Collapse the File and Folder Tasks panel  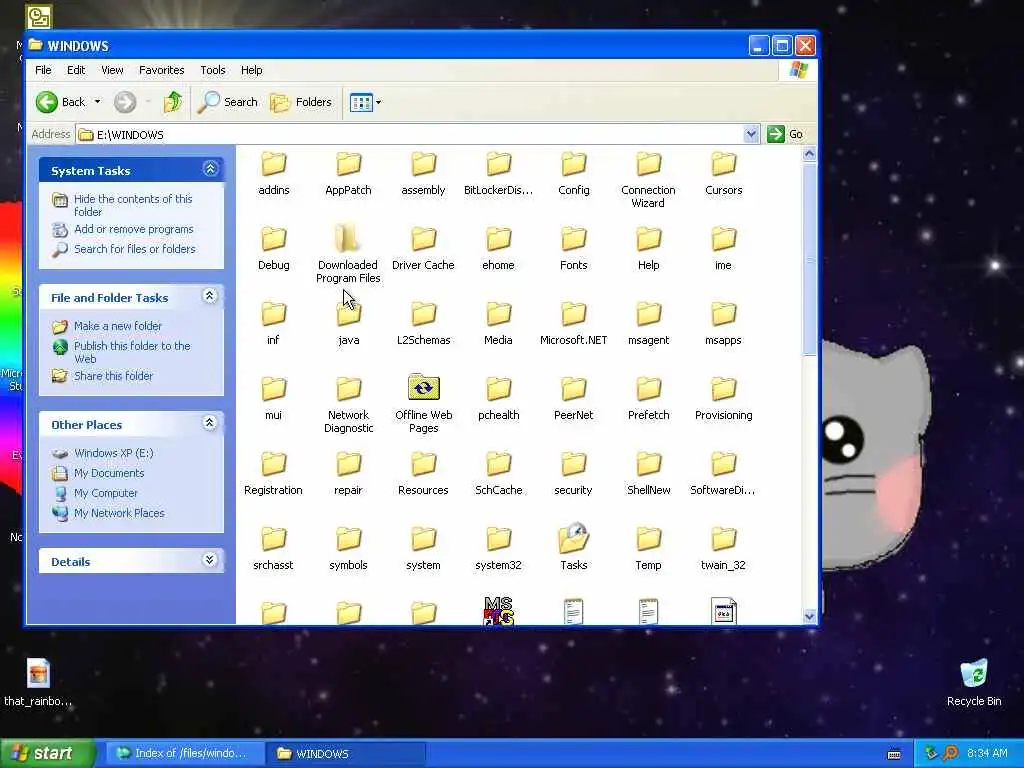click(210, 296)
